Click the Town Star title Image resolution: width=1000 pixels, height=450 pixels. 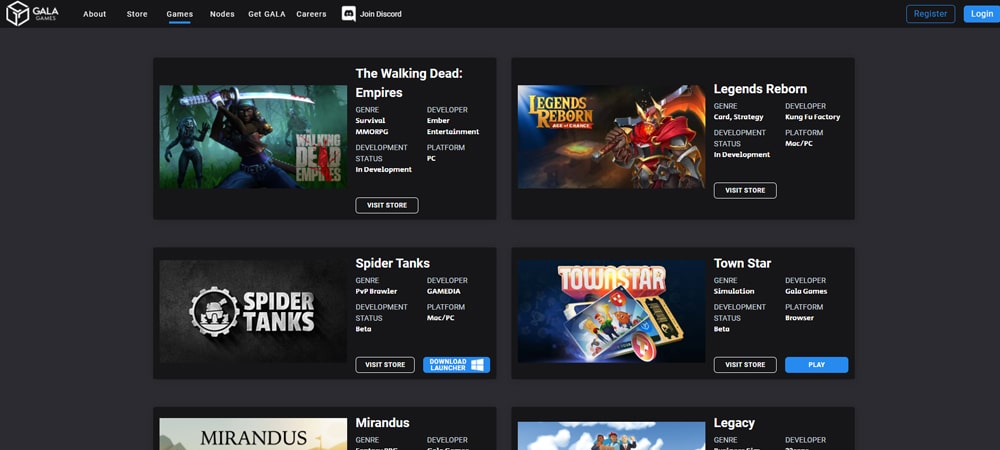coord(742,263)
